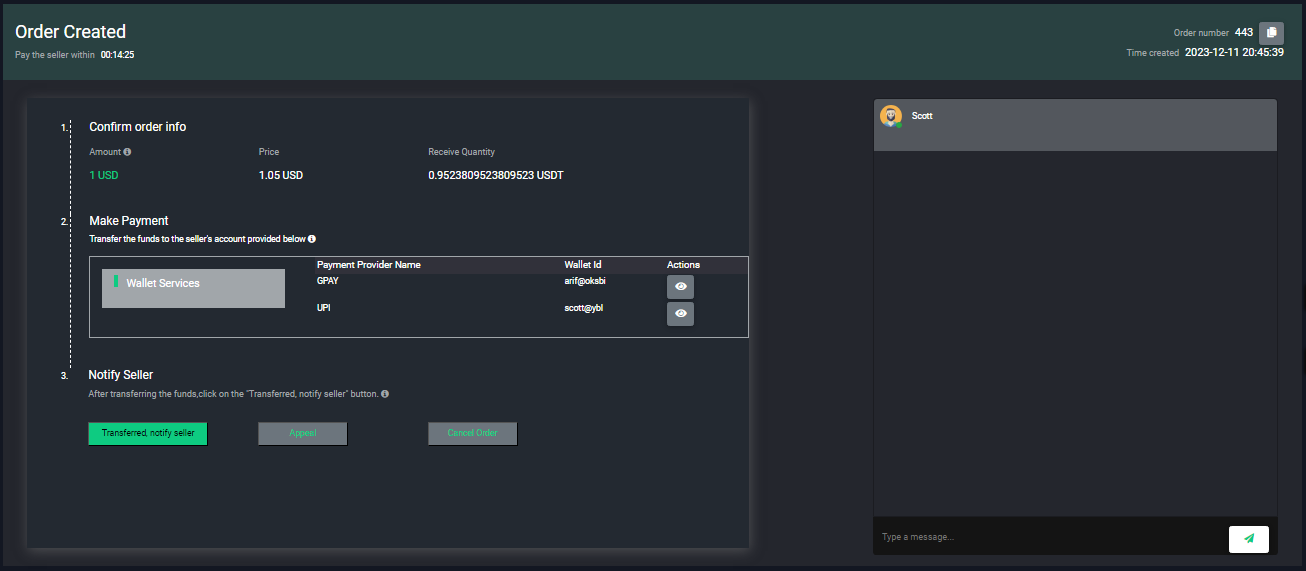Show UPI wallet details with eye icon

click(x=680, y=314)
